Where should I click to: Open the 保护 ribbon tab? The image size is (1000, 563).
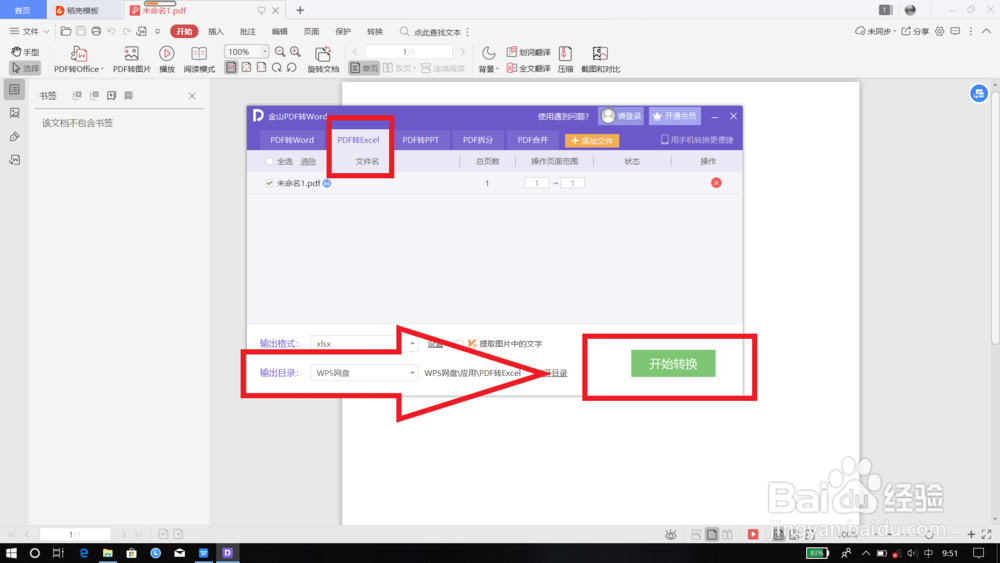point(343,31)
